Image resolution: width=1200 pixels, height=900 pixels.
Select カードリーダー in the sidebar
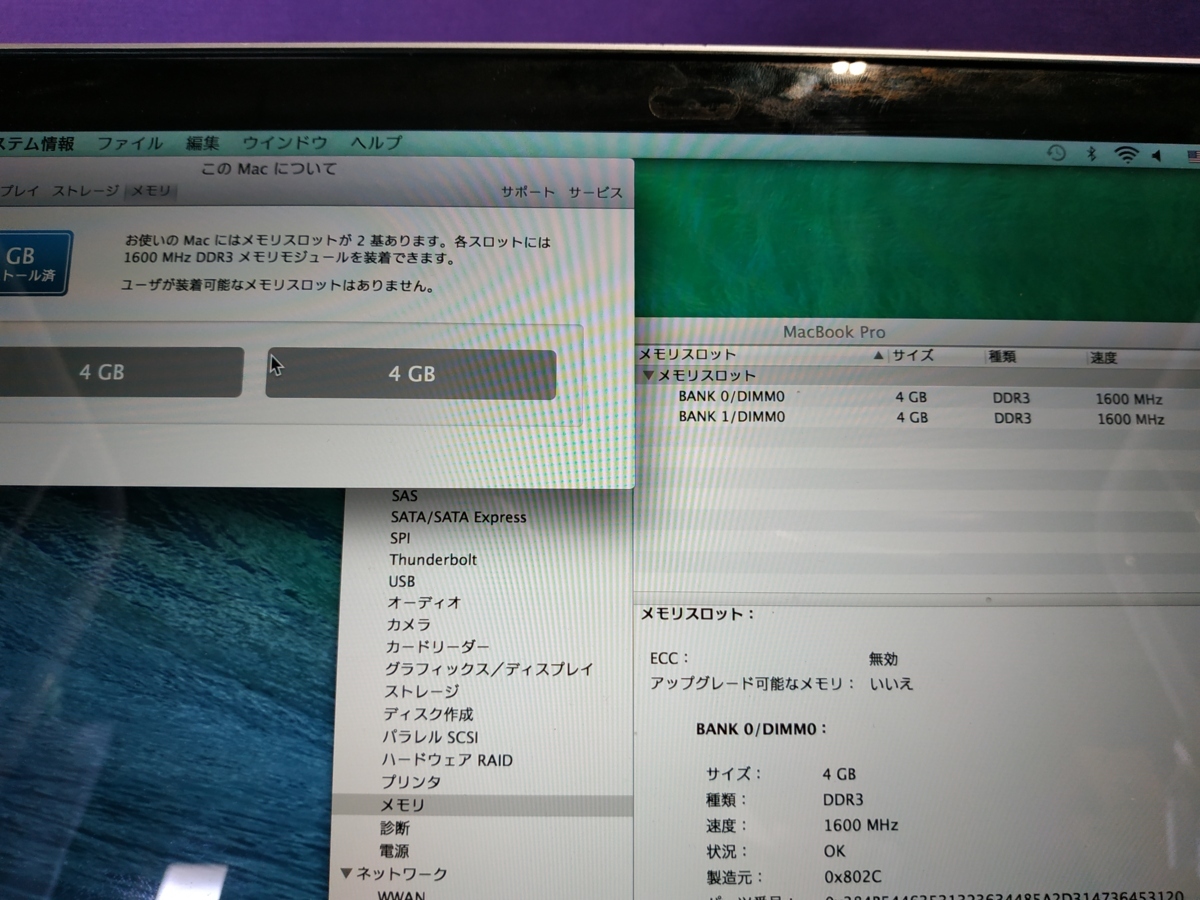coord(438,646)
